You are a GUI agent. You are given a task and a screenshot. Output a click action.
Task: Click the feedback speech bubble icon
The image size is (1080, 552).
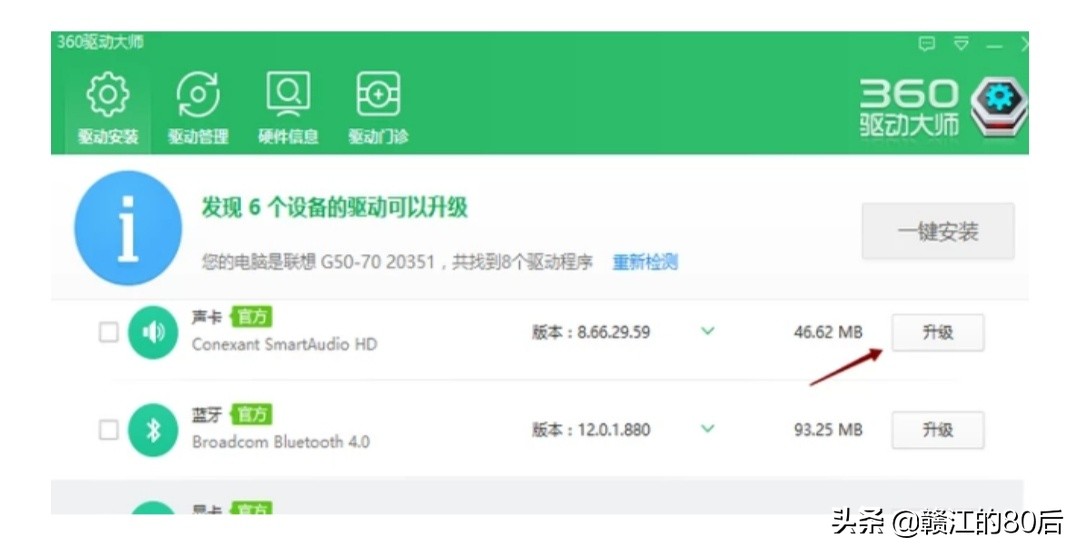[927, 44]
